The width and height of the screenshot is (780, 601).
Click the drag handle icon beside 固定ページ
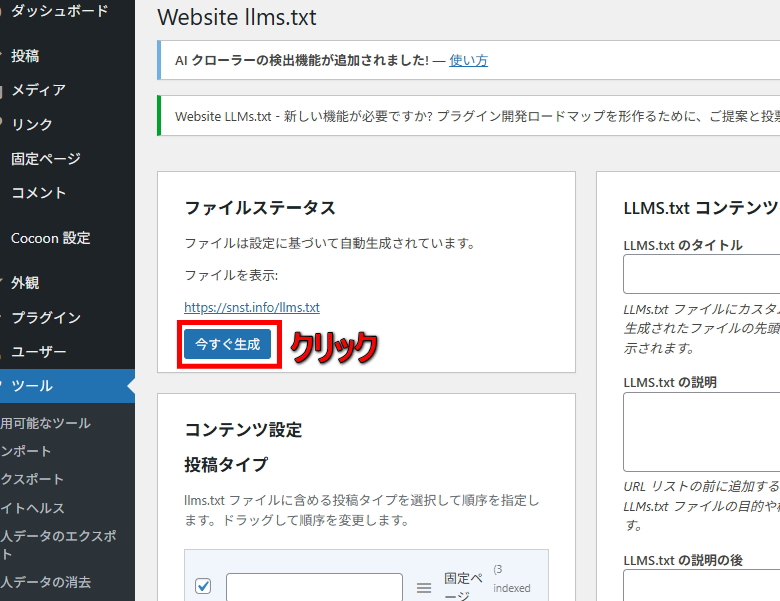coord(424,587)
